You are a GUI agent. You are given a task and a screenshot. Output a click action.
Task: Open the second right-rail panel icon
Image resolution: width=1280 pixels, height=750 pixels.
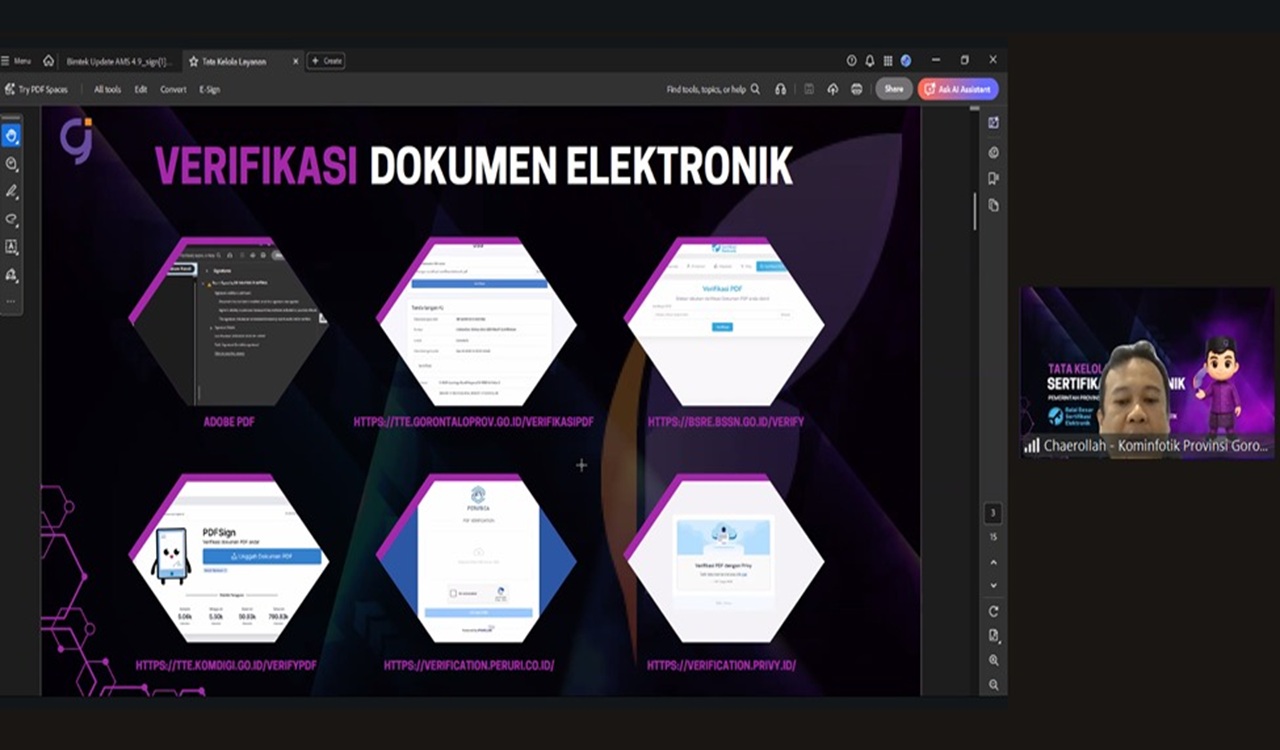pyautogui.click(x=993, y=152)
